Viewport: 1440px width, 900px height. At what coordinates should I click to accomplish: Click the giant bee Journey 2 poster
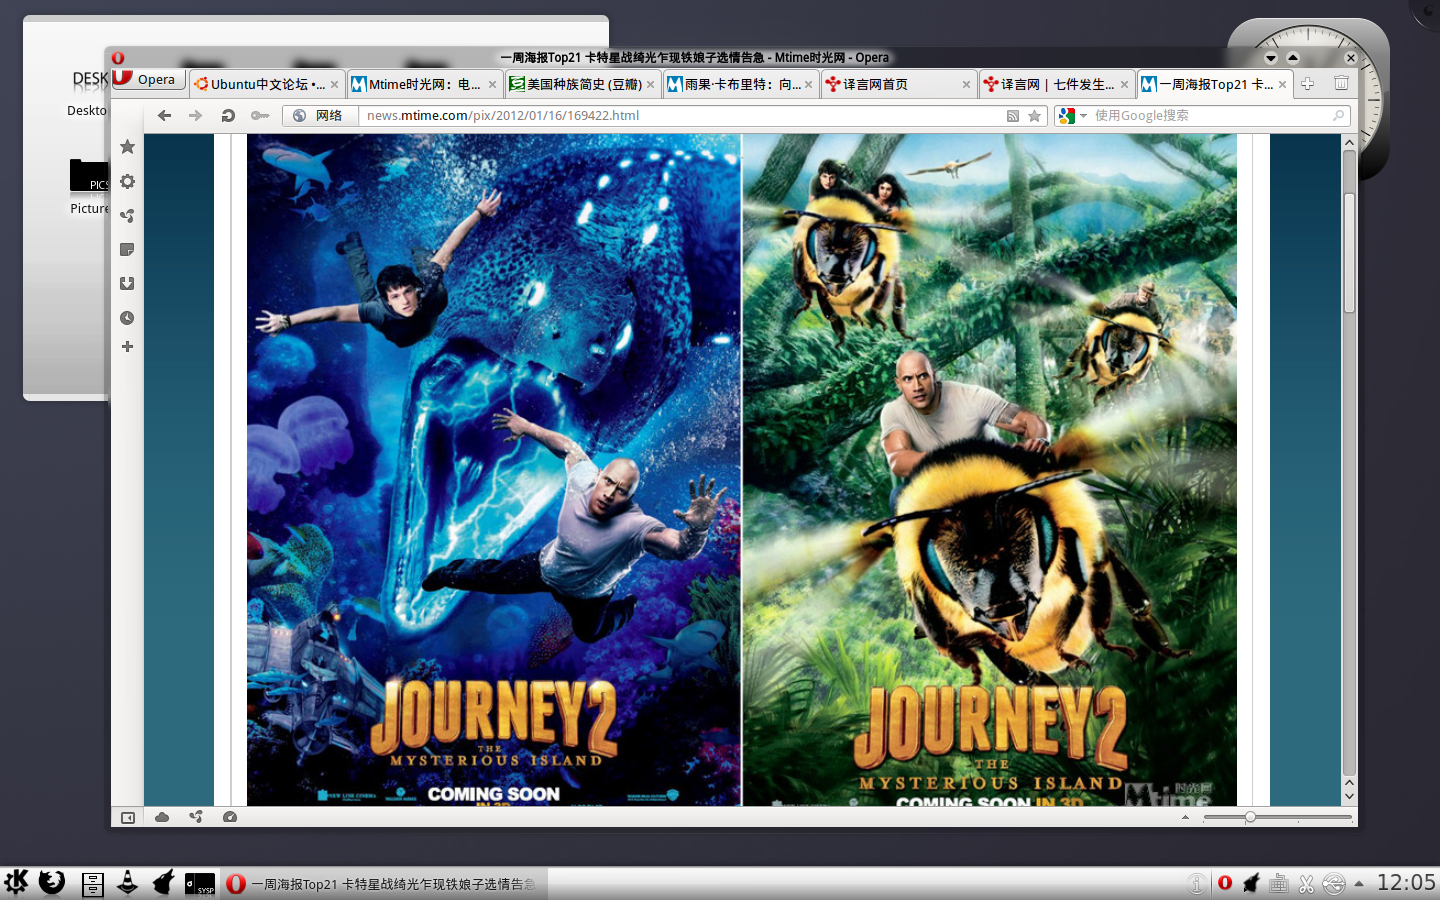990,470
